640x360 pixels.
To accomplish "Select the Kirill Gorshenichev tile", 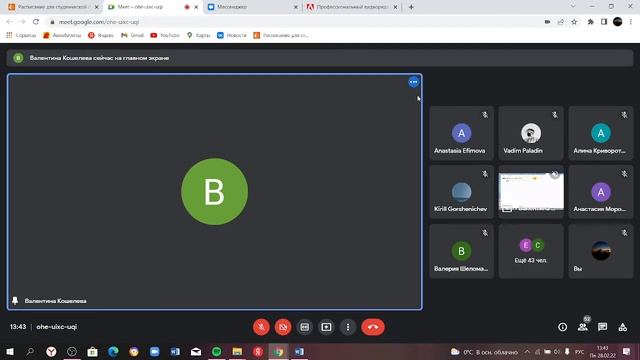I will coord(461,192).
